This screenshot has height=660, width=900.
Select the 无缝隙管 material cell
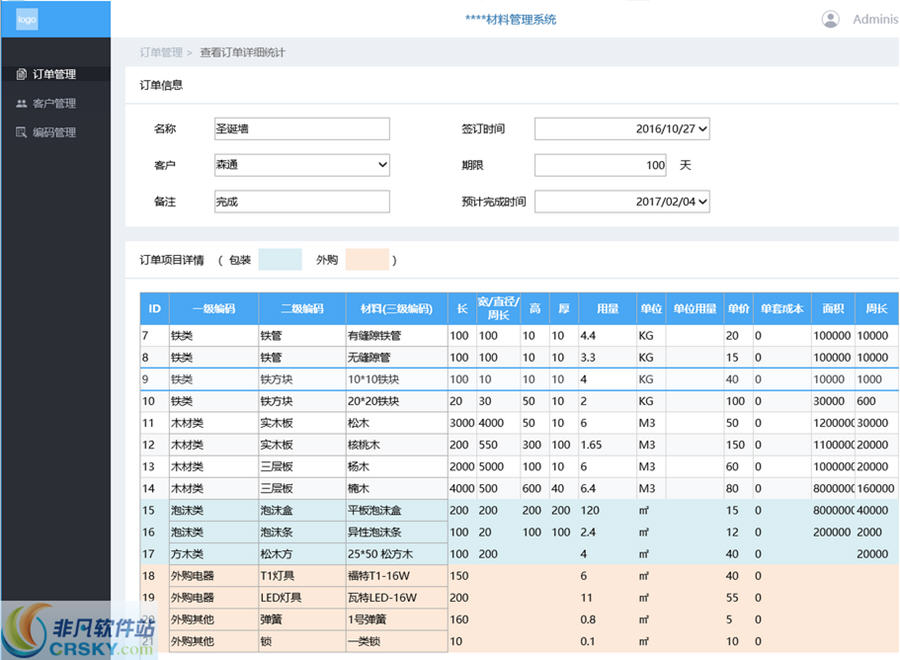pos(397,358)
